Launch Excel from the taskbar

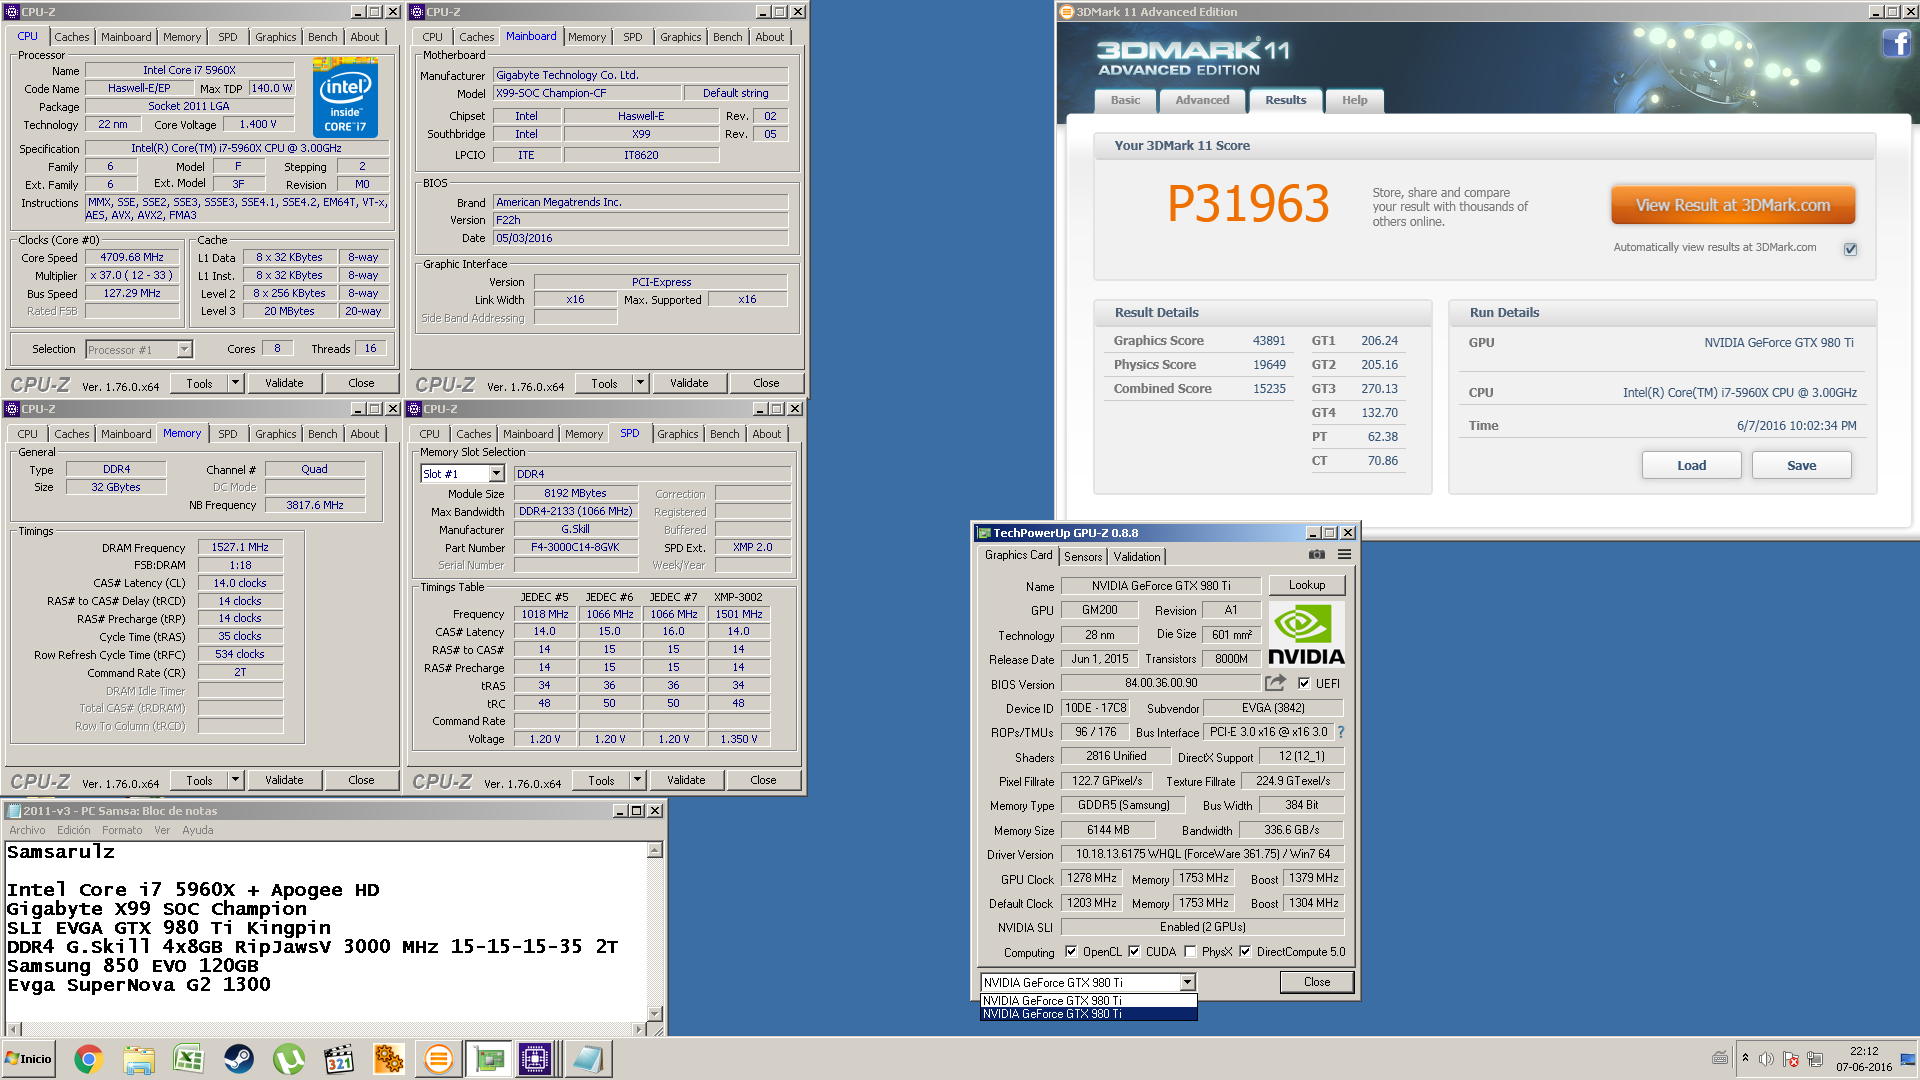[189, 1059]
